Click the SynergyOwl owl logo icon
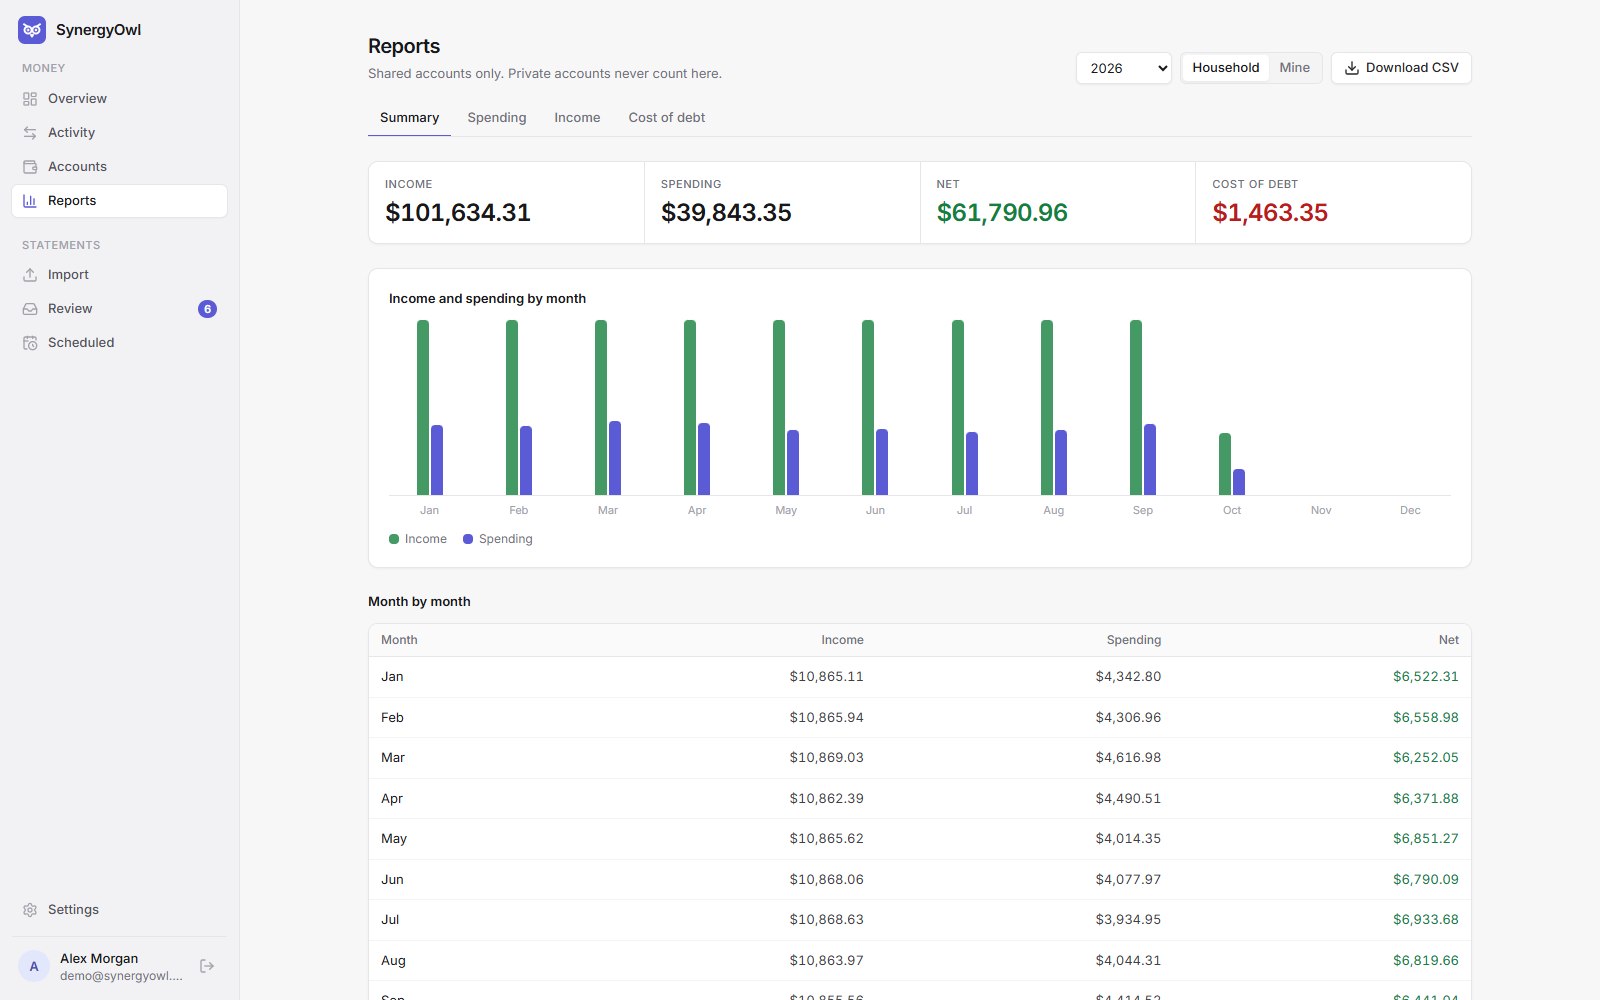This screenshot has height=1000, width=1600. [x=32, y=30]
